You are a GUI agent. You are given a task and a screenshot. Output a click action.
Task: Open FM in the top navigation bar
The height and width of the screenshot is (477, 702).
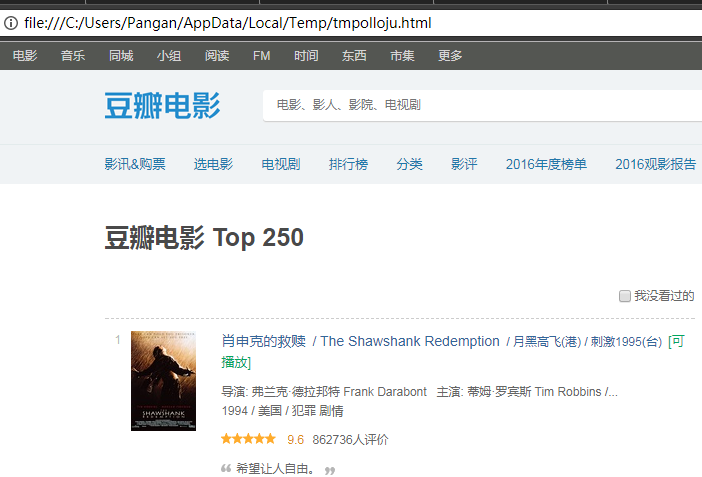261,56
